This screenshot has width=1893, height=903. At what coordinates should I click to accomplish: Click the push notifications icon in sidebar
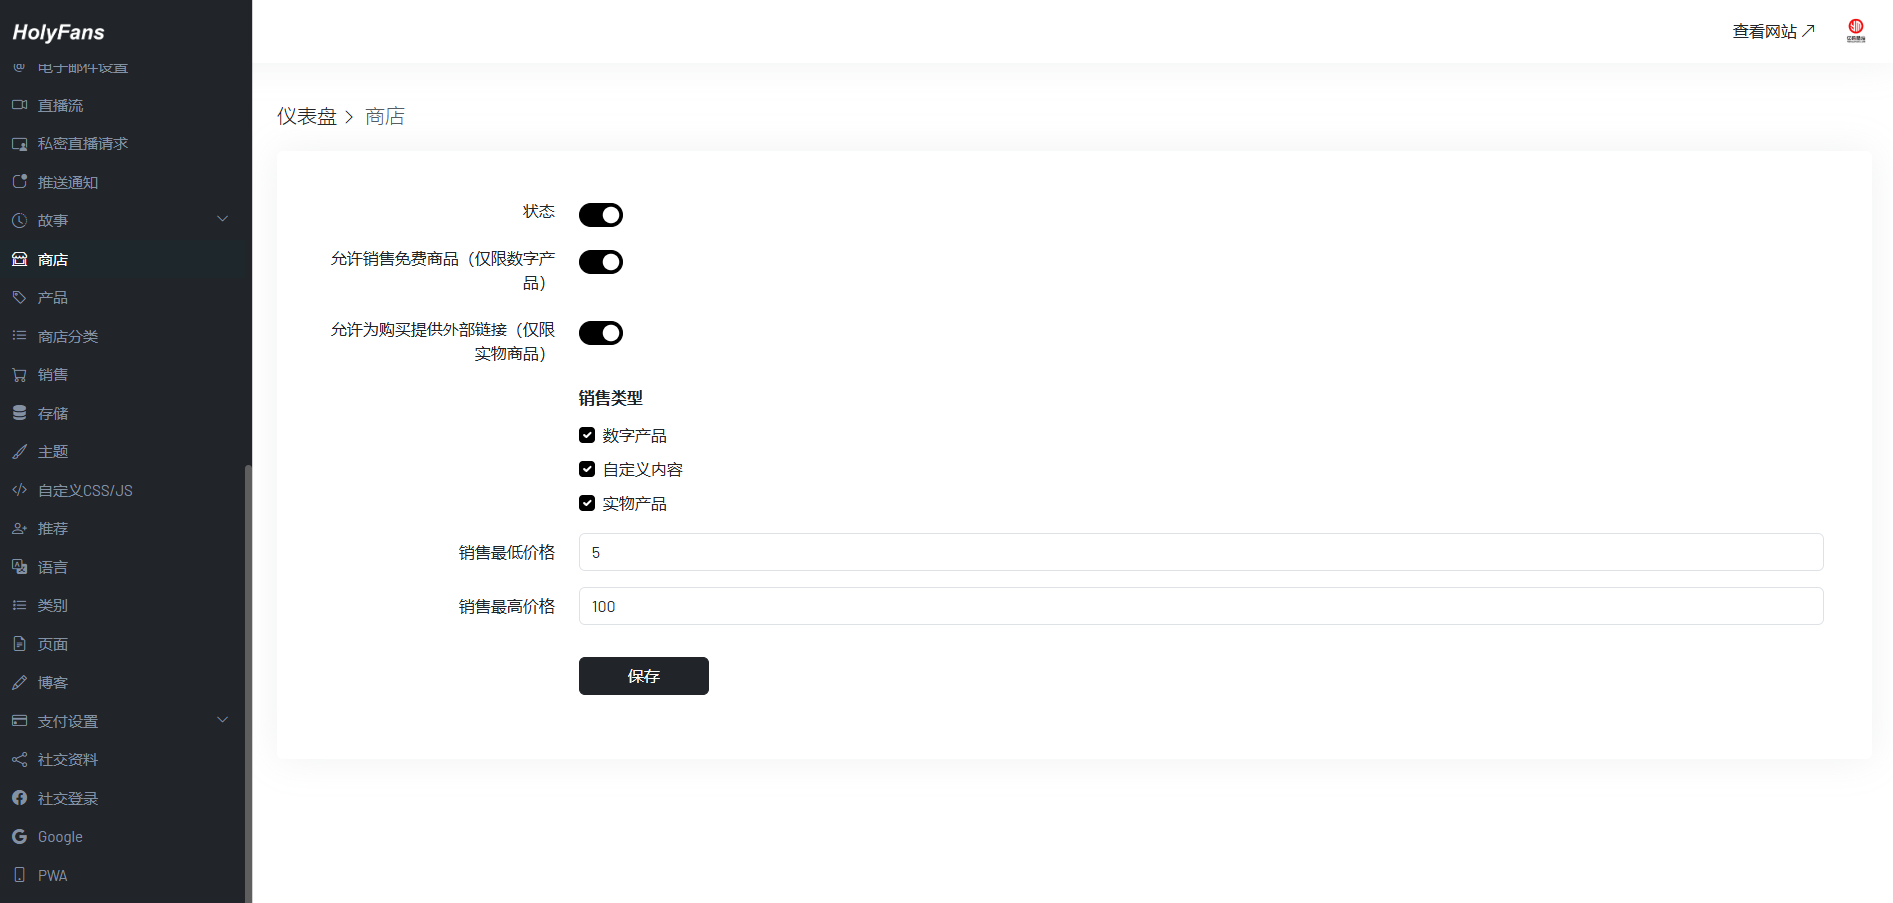19,182
